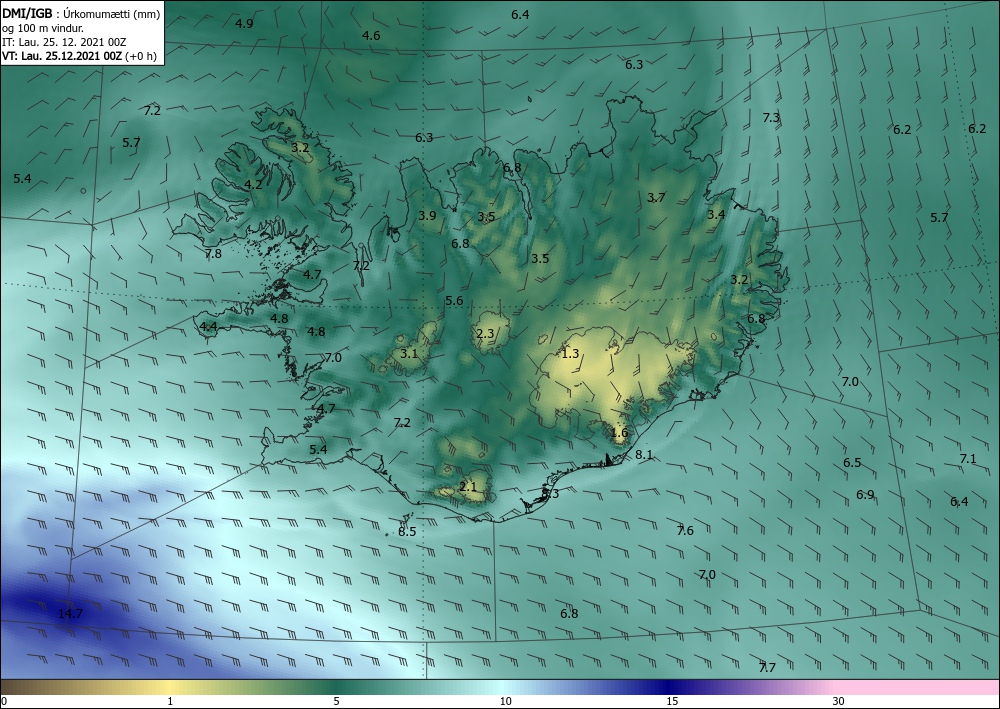Select the 3.7 reading in northeast Iceland

pyautogui.click(x=656, y=198)
